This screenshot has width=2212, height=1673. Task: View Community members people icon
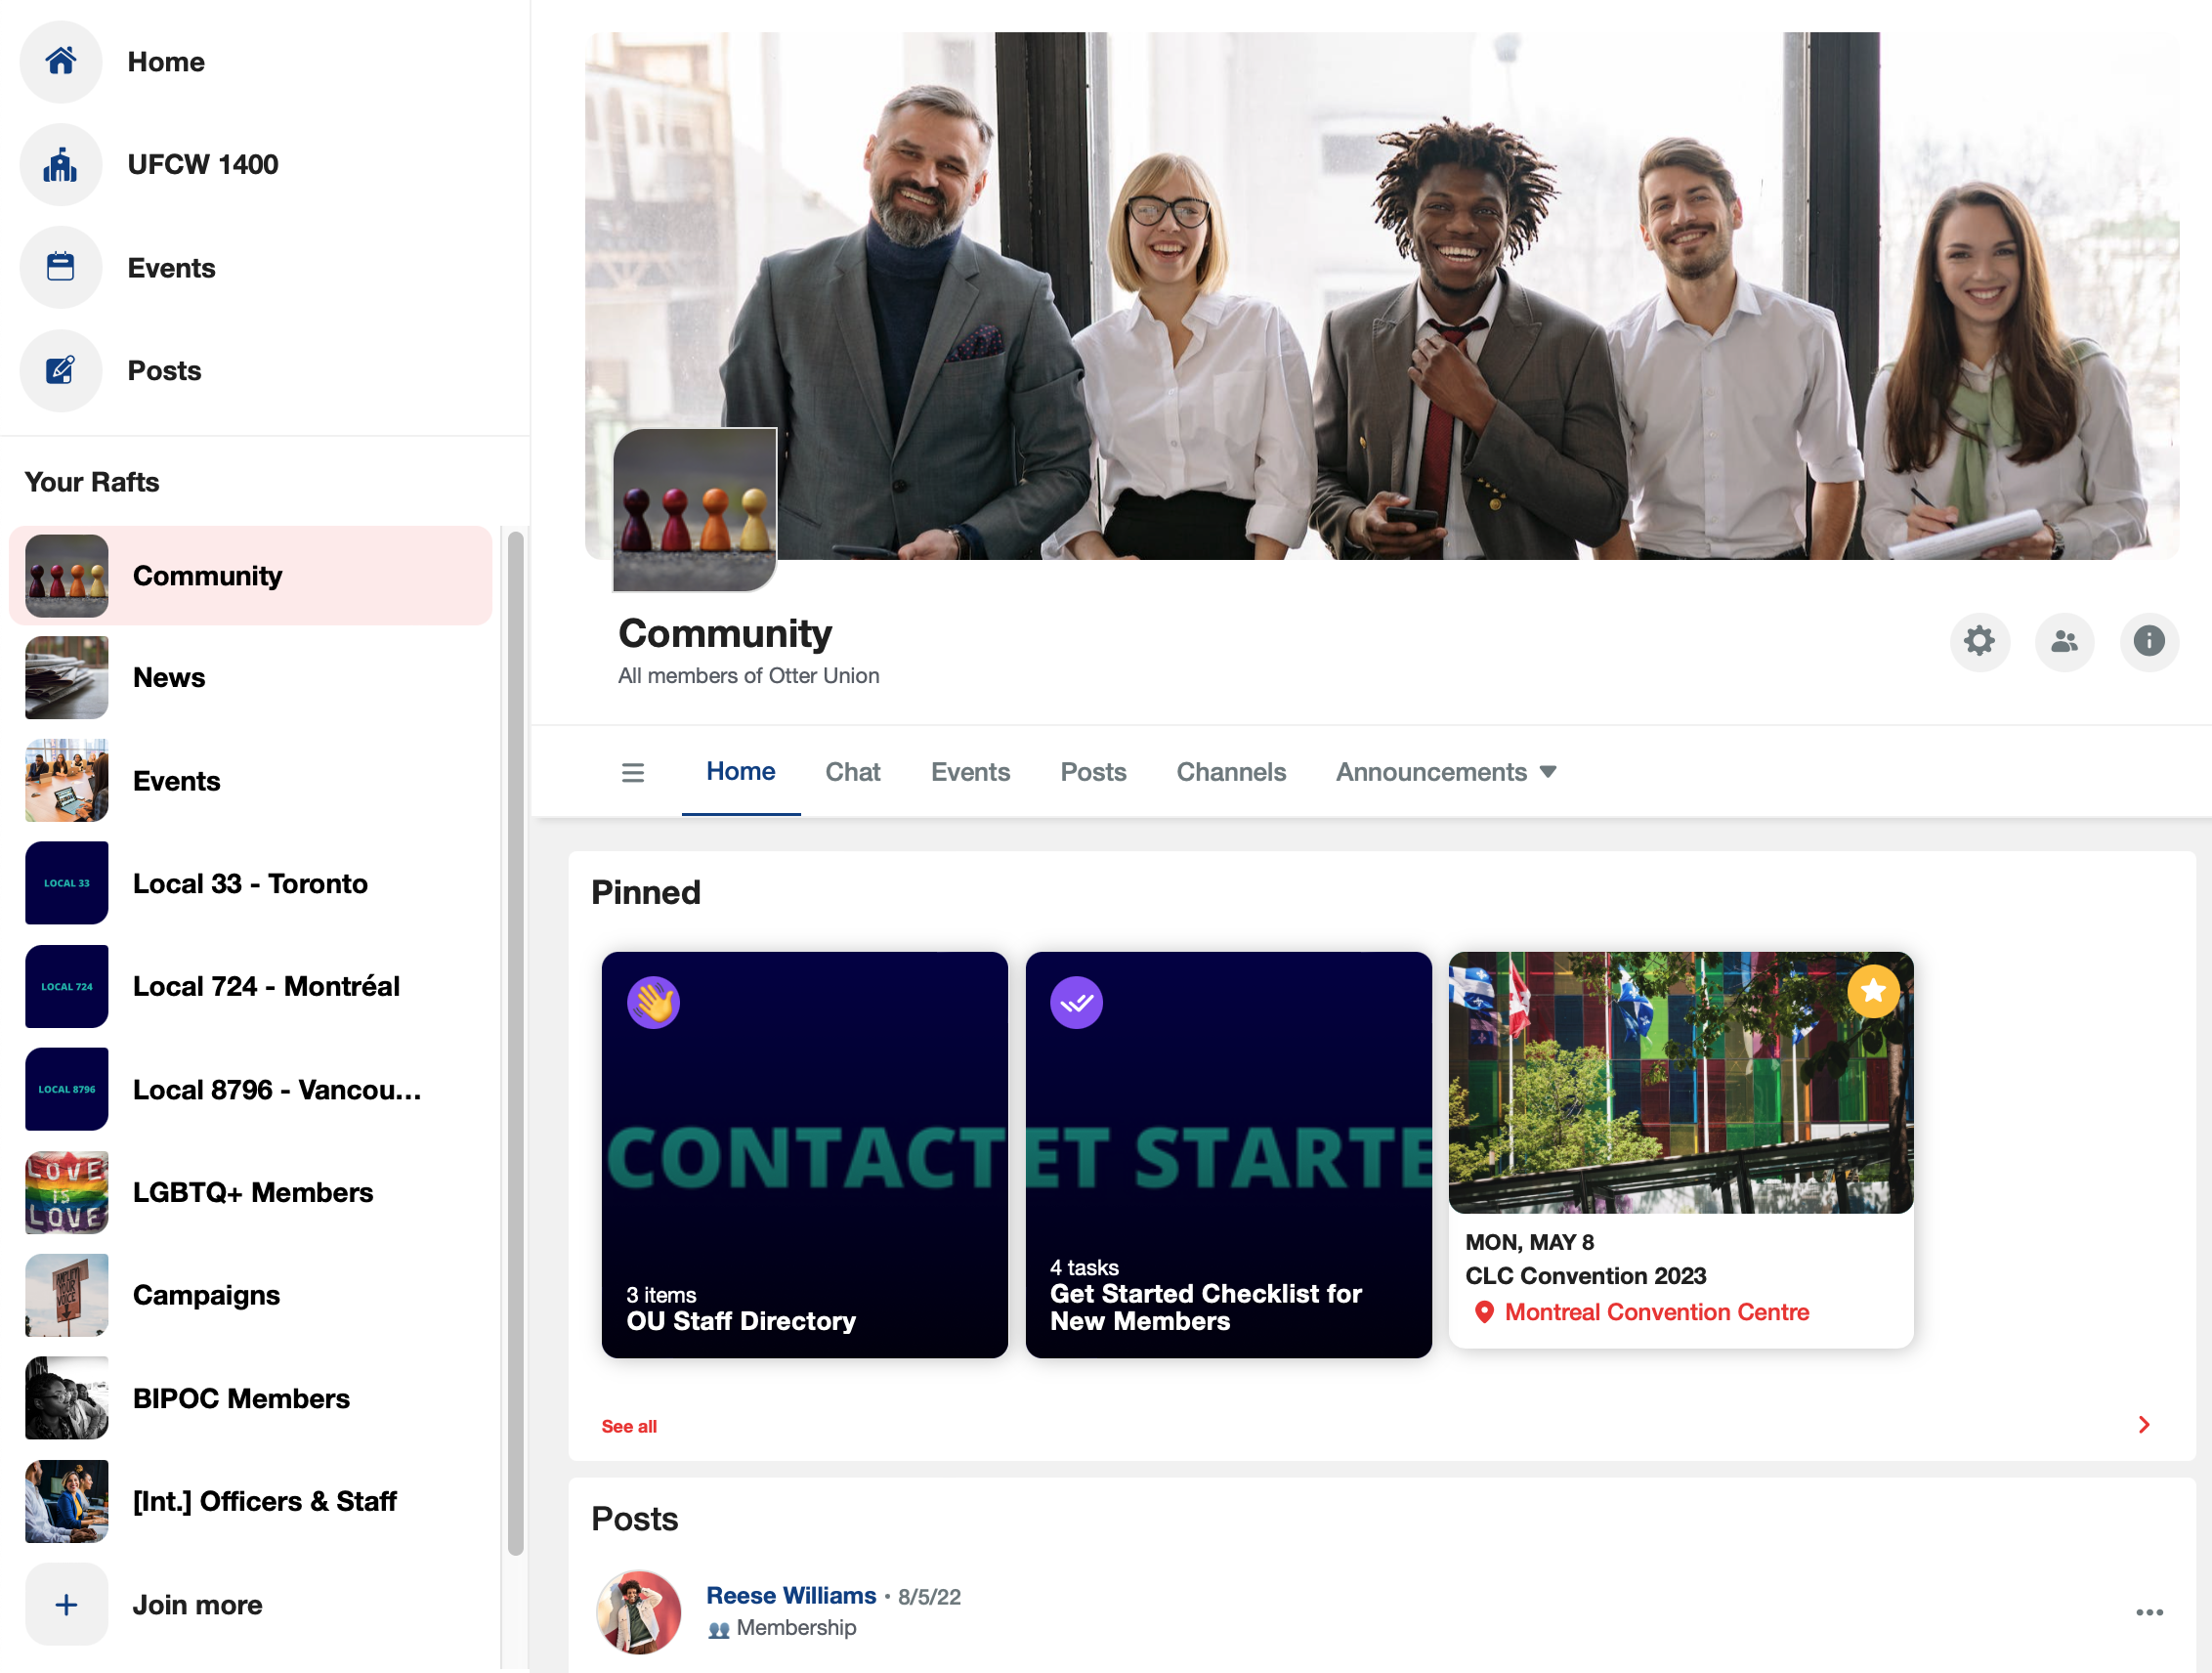pyautogui.click(x=2064, y=641)
